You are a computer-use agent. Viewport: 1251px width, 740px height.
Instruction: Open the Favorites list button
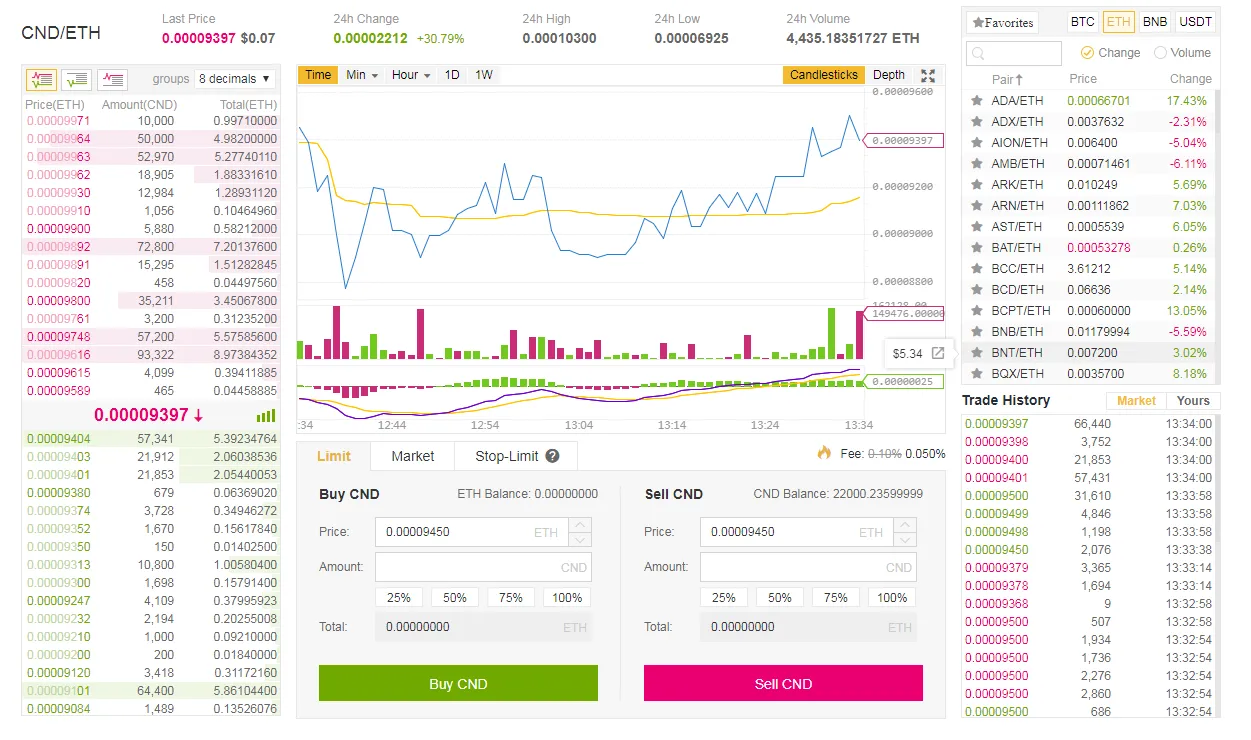[1003, 22]
